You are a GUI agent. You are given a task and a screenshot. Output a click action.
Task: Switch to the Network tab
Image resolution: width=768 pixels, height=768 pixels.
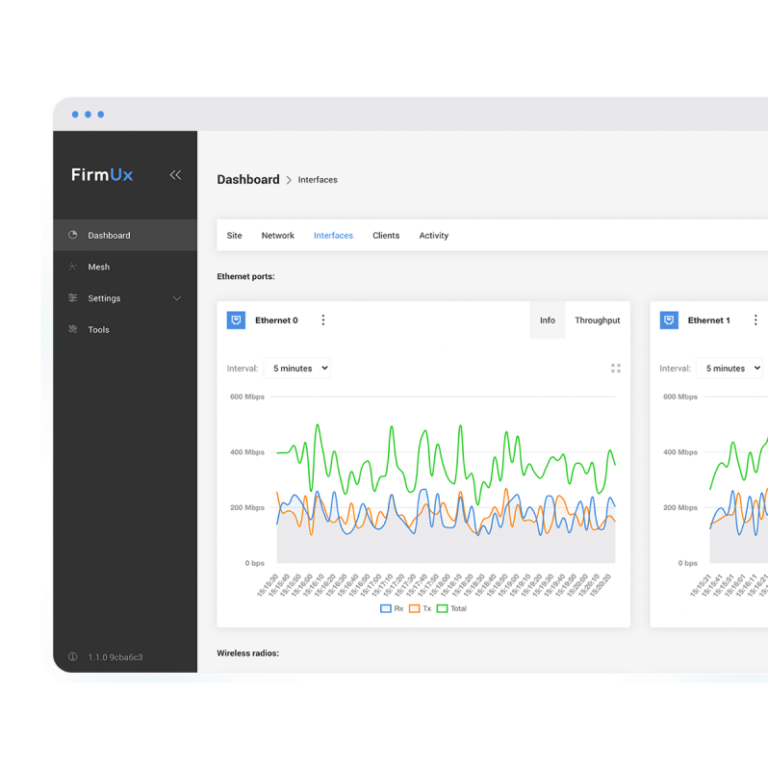278,236
